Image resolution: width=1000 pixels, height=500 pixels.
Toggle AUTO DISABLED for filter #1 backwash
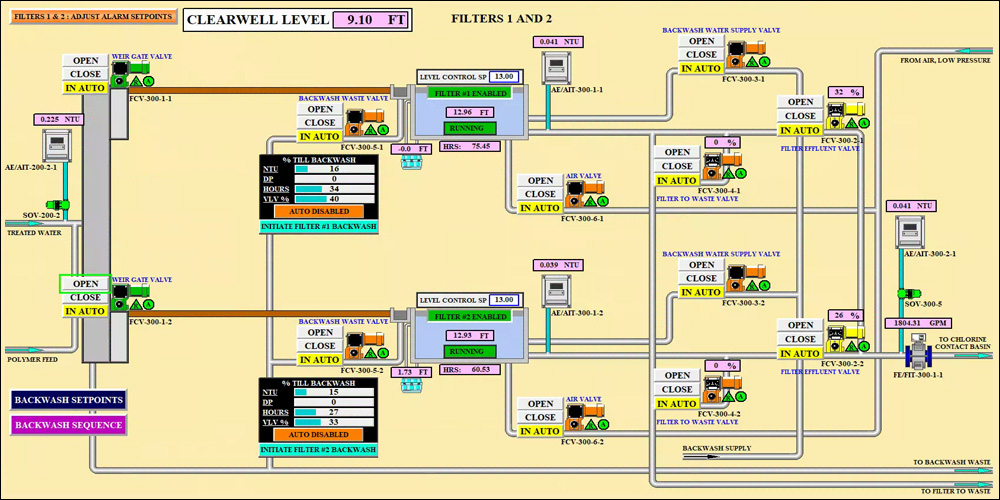tap(319, 211)
